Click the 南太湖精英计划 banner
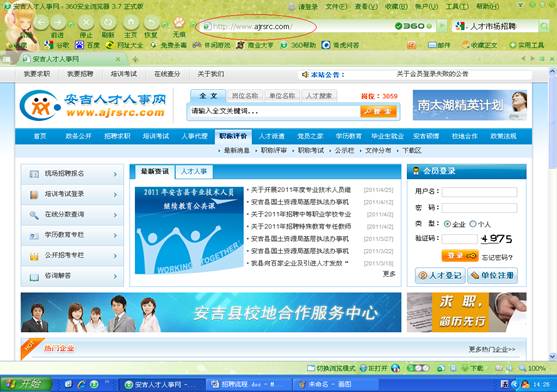Screen dimensions: 557x392 pos(470,105)
